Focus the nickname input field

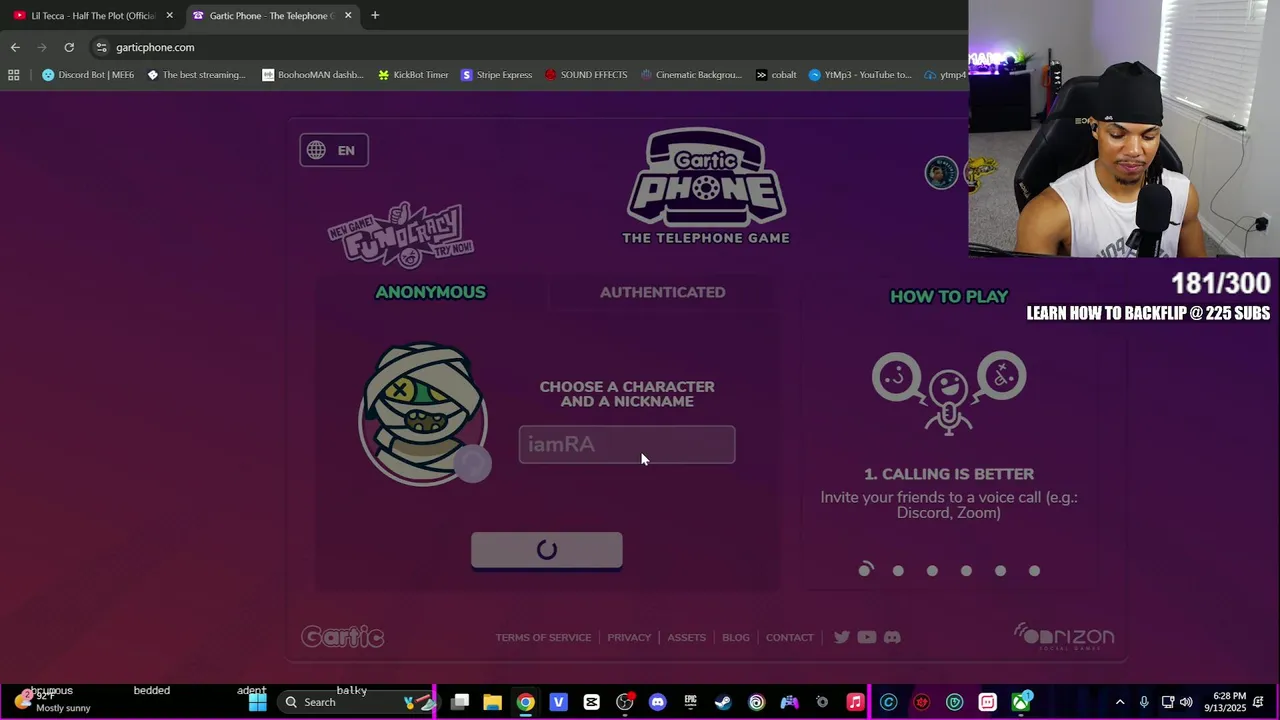[627, 445]
